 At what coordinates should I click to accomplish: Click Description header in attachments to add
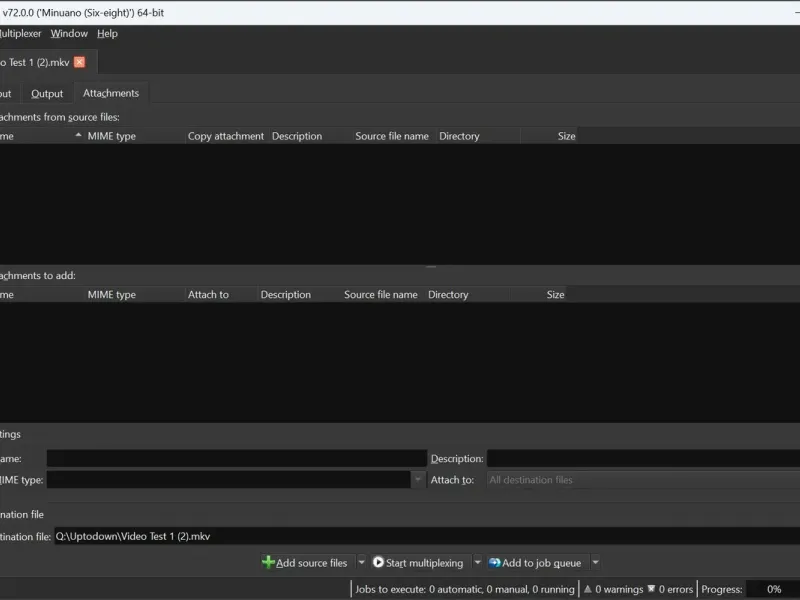tap(285, 295)
